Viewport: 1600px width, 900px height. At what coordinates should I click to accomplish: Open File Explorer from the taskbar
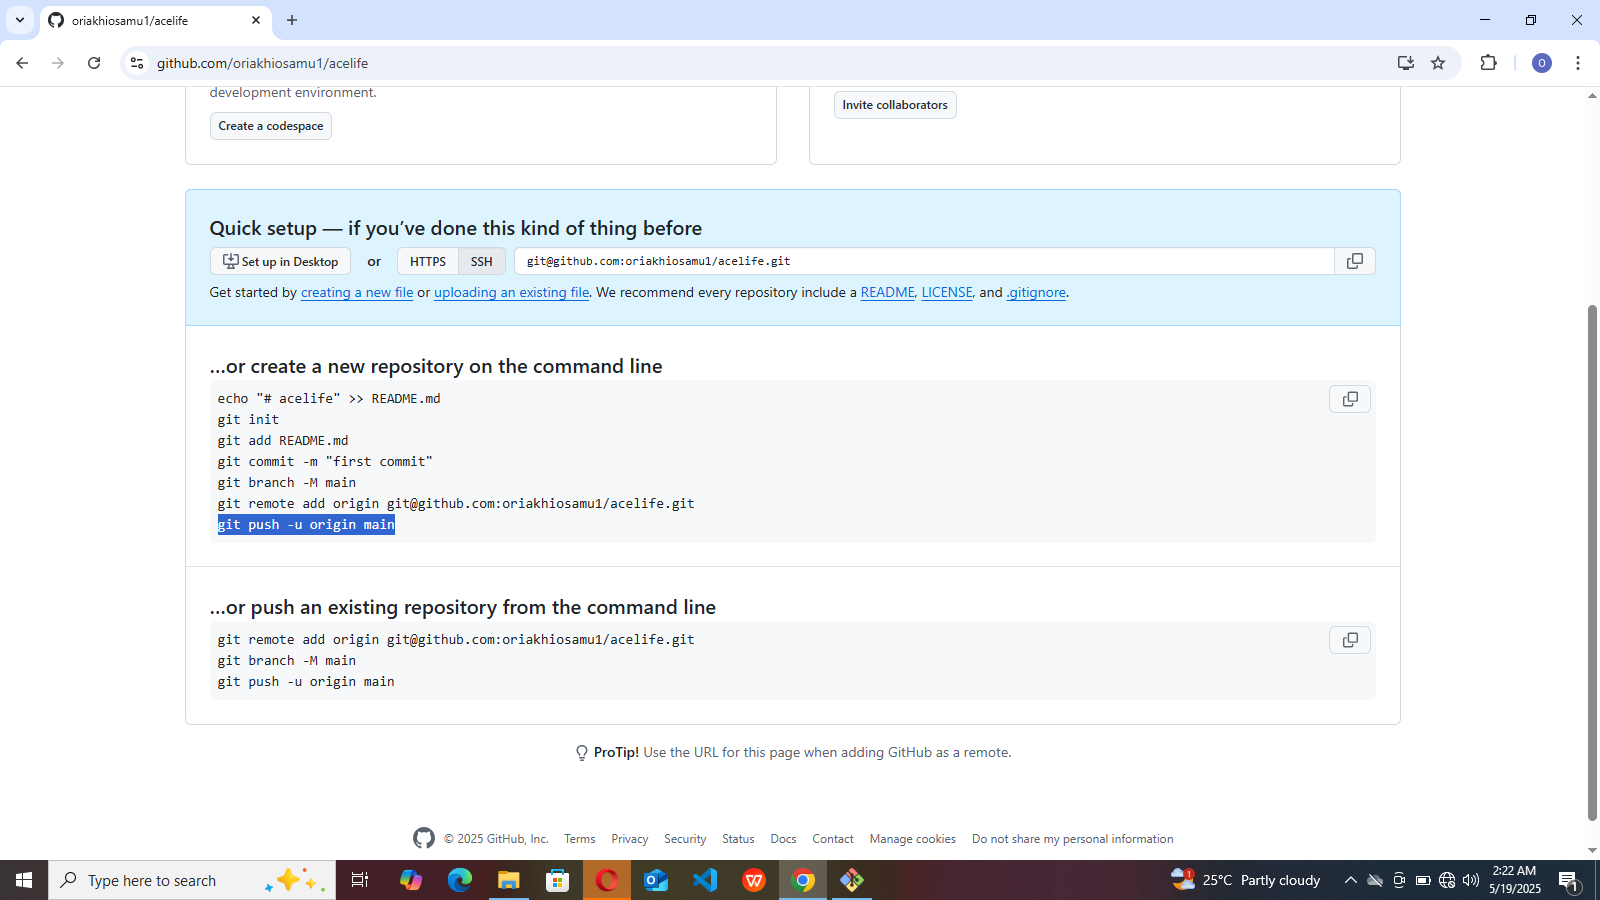coord(509,880)
